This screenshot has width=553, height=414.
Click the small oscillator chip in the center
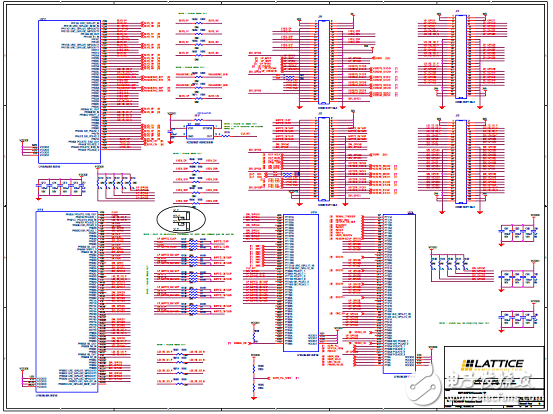pos(200,132)
